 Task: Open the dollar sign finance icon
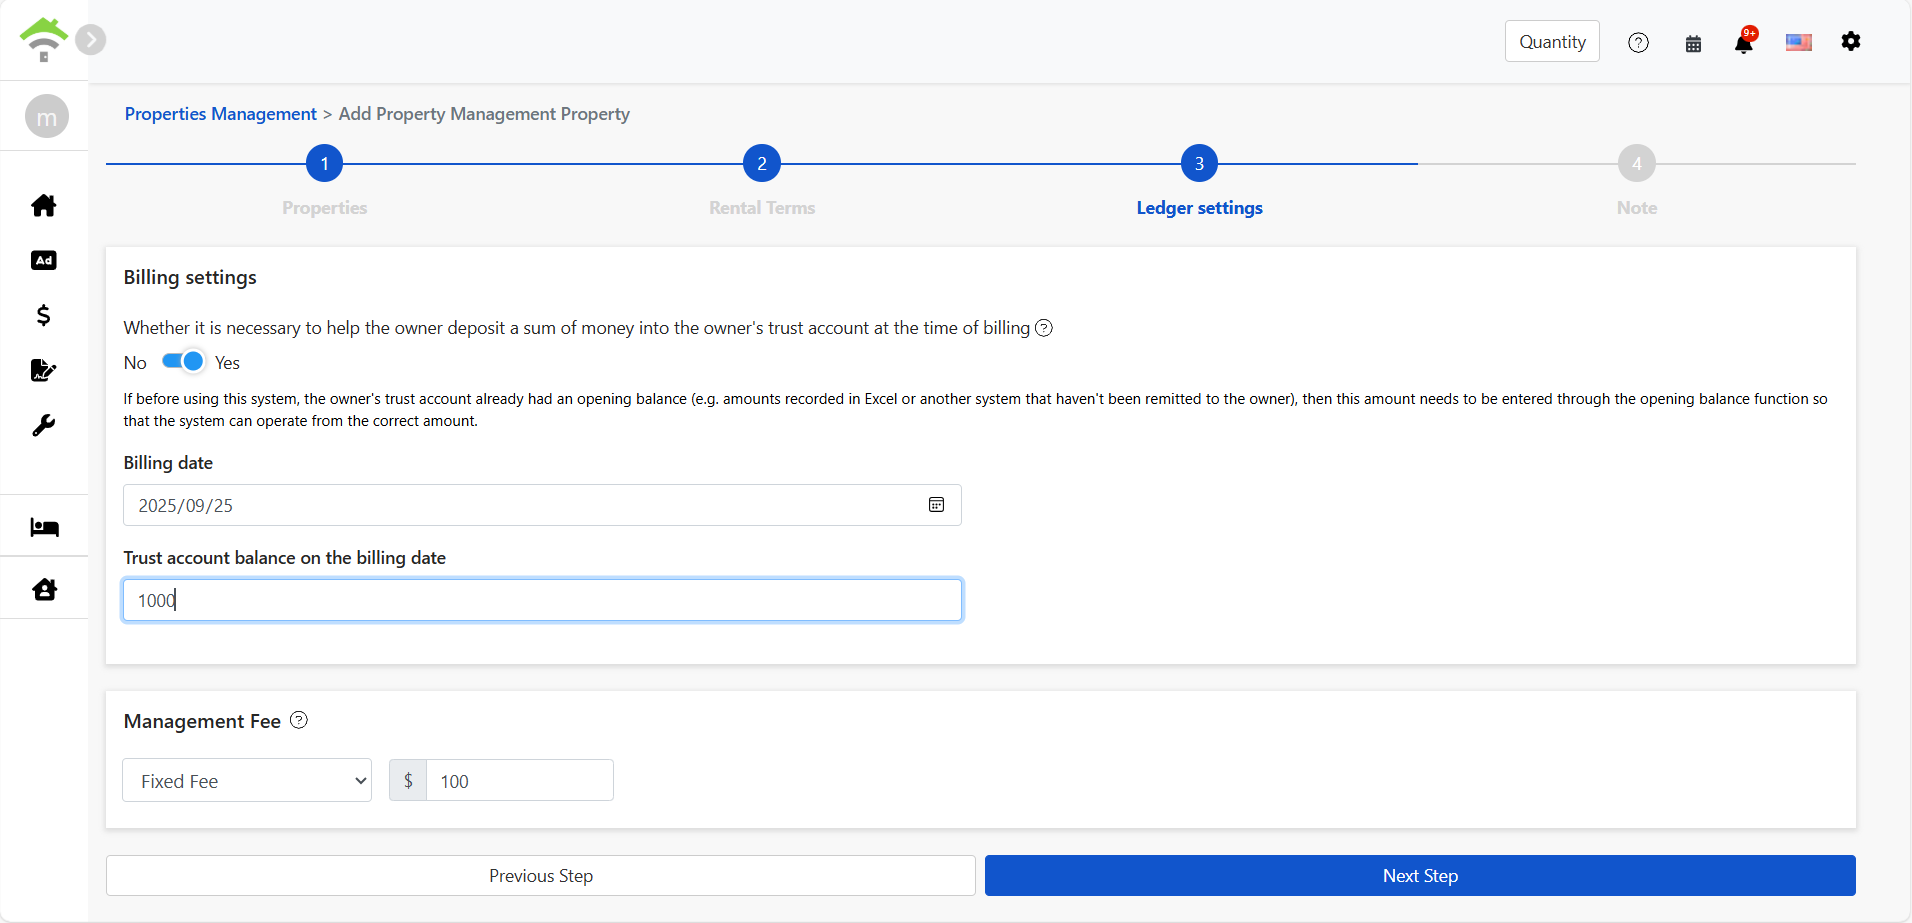tap(44, 316)
